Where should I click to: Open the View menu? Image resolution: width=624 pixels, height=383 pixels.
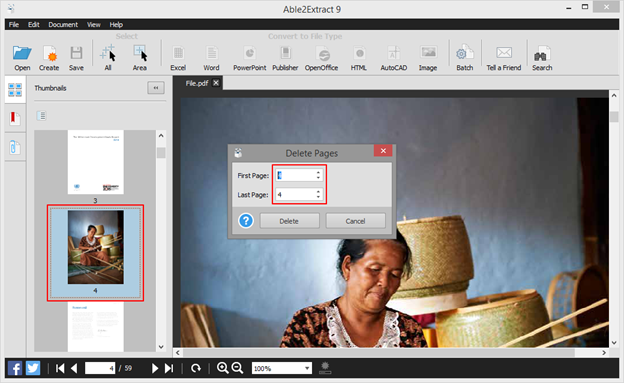pos(94,25)
